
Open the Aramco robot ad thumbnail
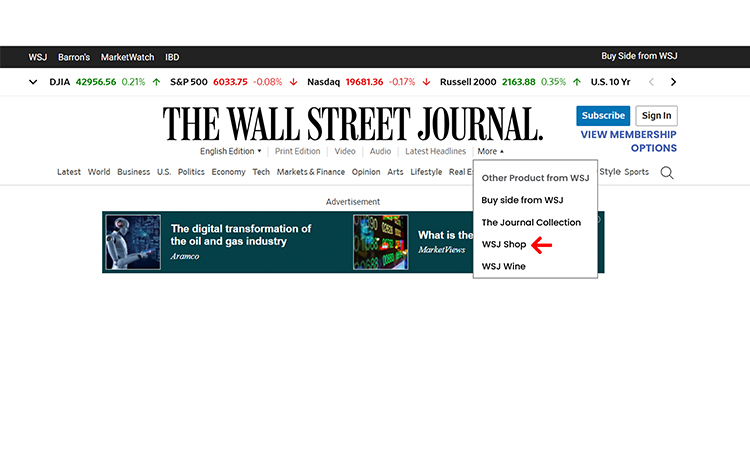[x=133, y=242]
